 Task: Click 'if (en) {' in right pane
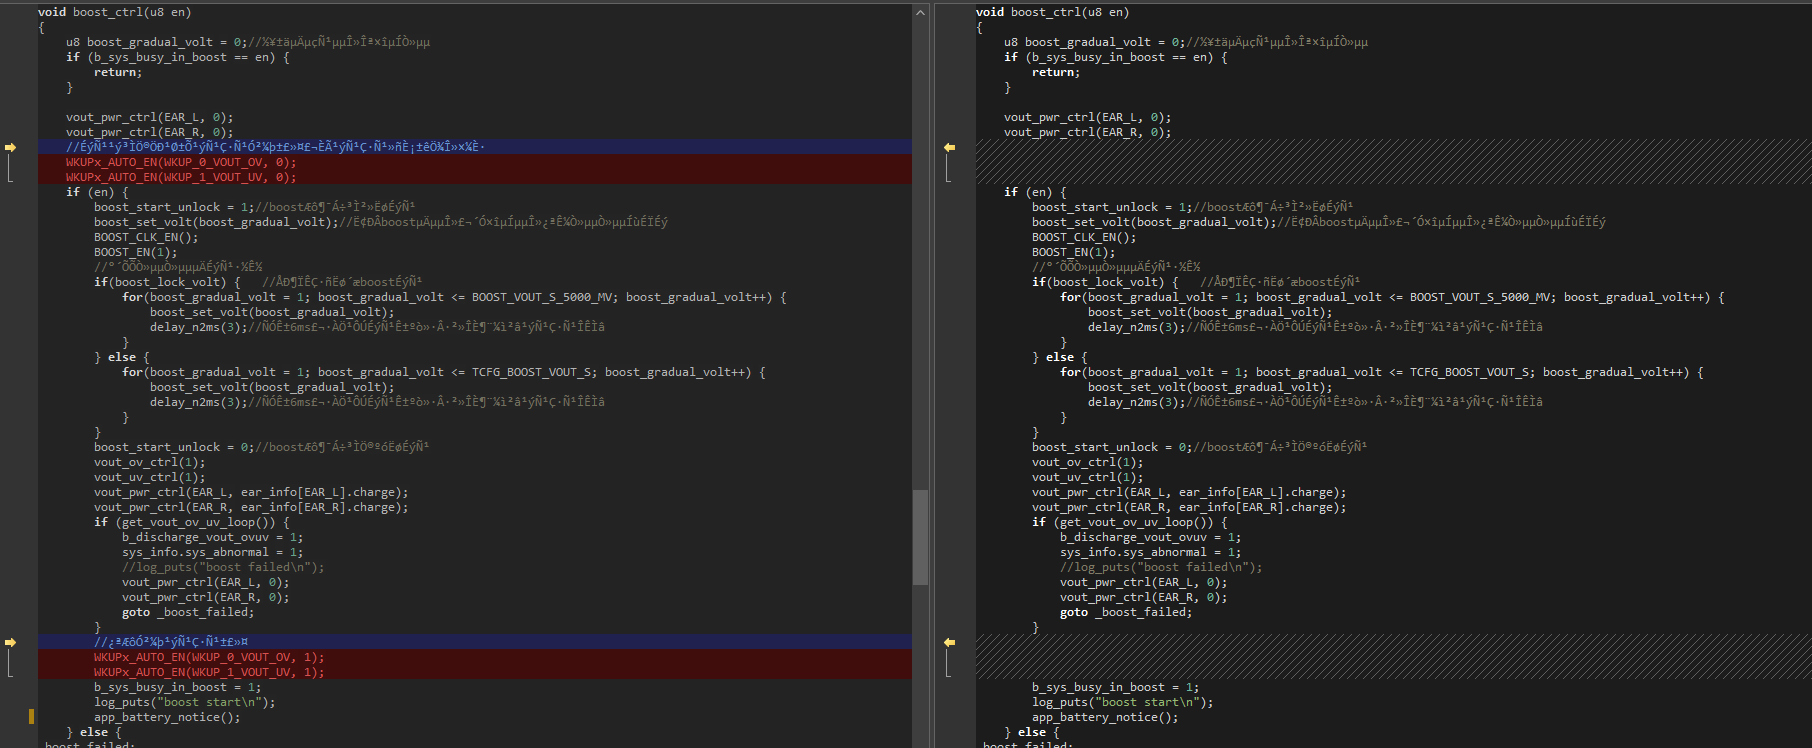[1035, 192]
